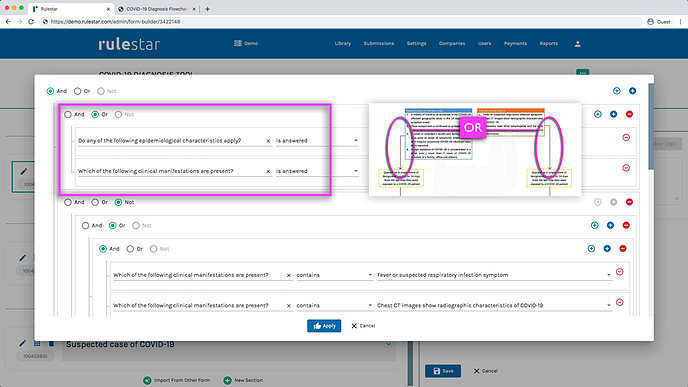Image resolution: width=688 pixels, height=387 pixels.
Task: Click the filled blue plus icon in the innermost And group
Action: click(607, 248)
